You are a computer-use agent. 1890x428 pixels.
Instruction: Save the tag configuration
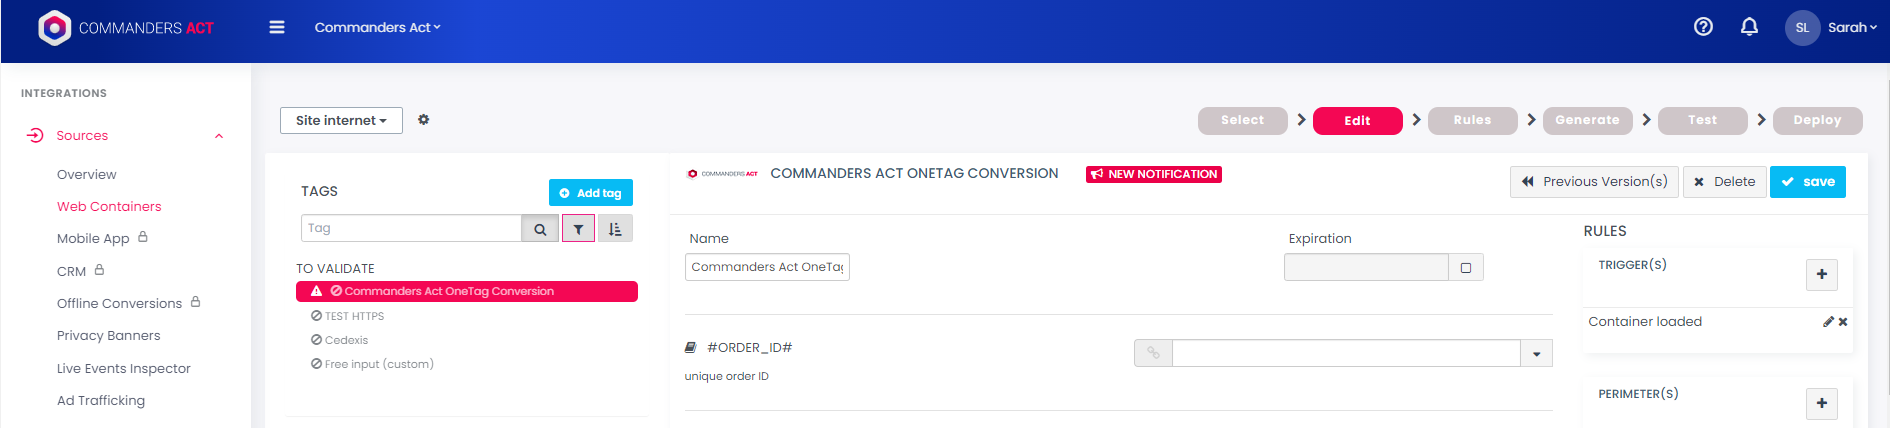1807,182
